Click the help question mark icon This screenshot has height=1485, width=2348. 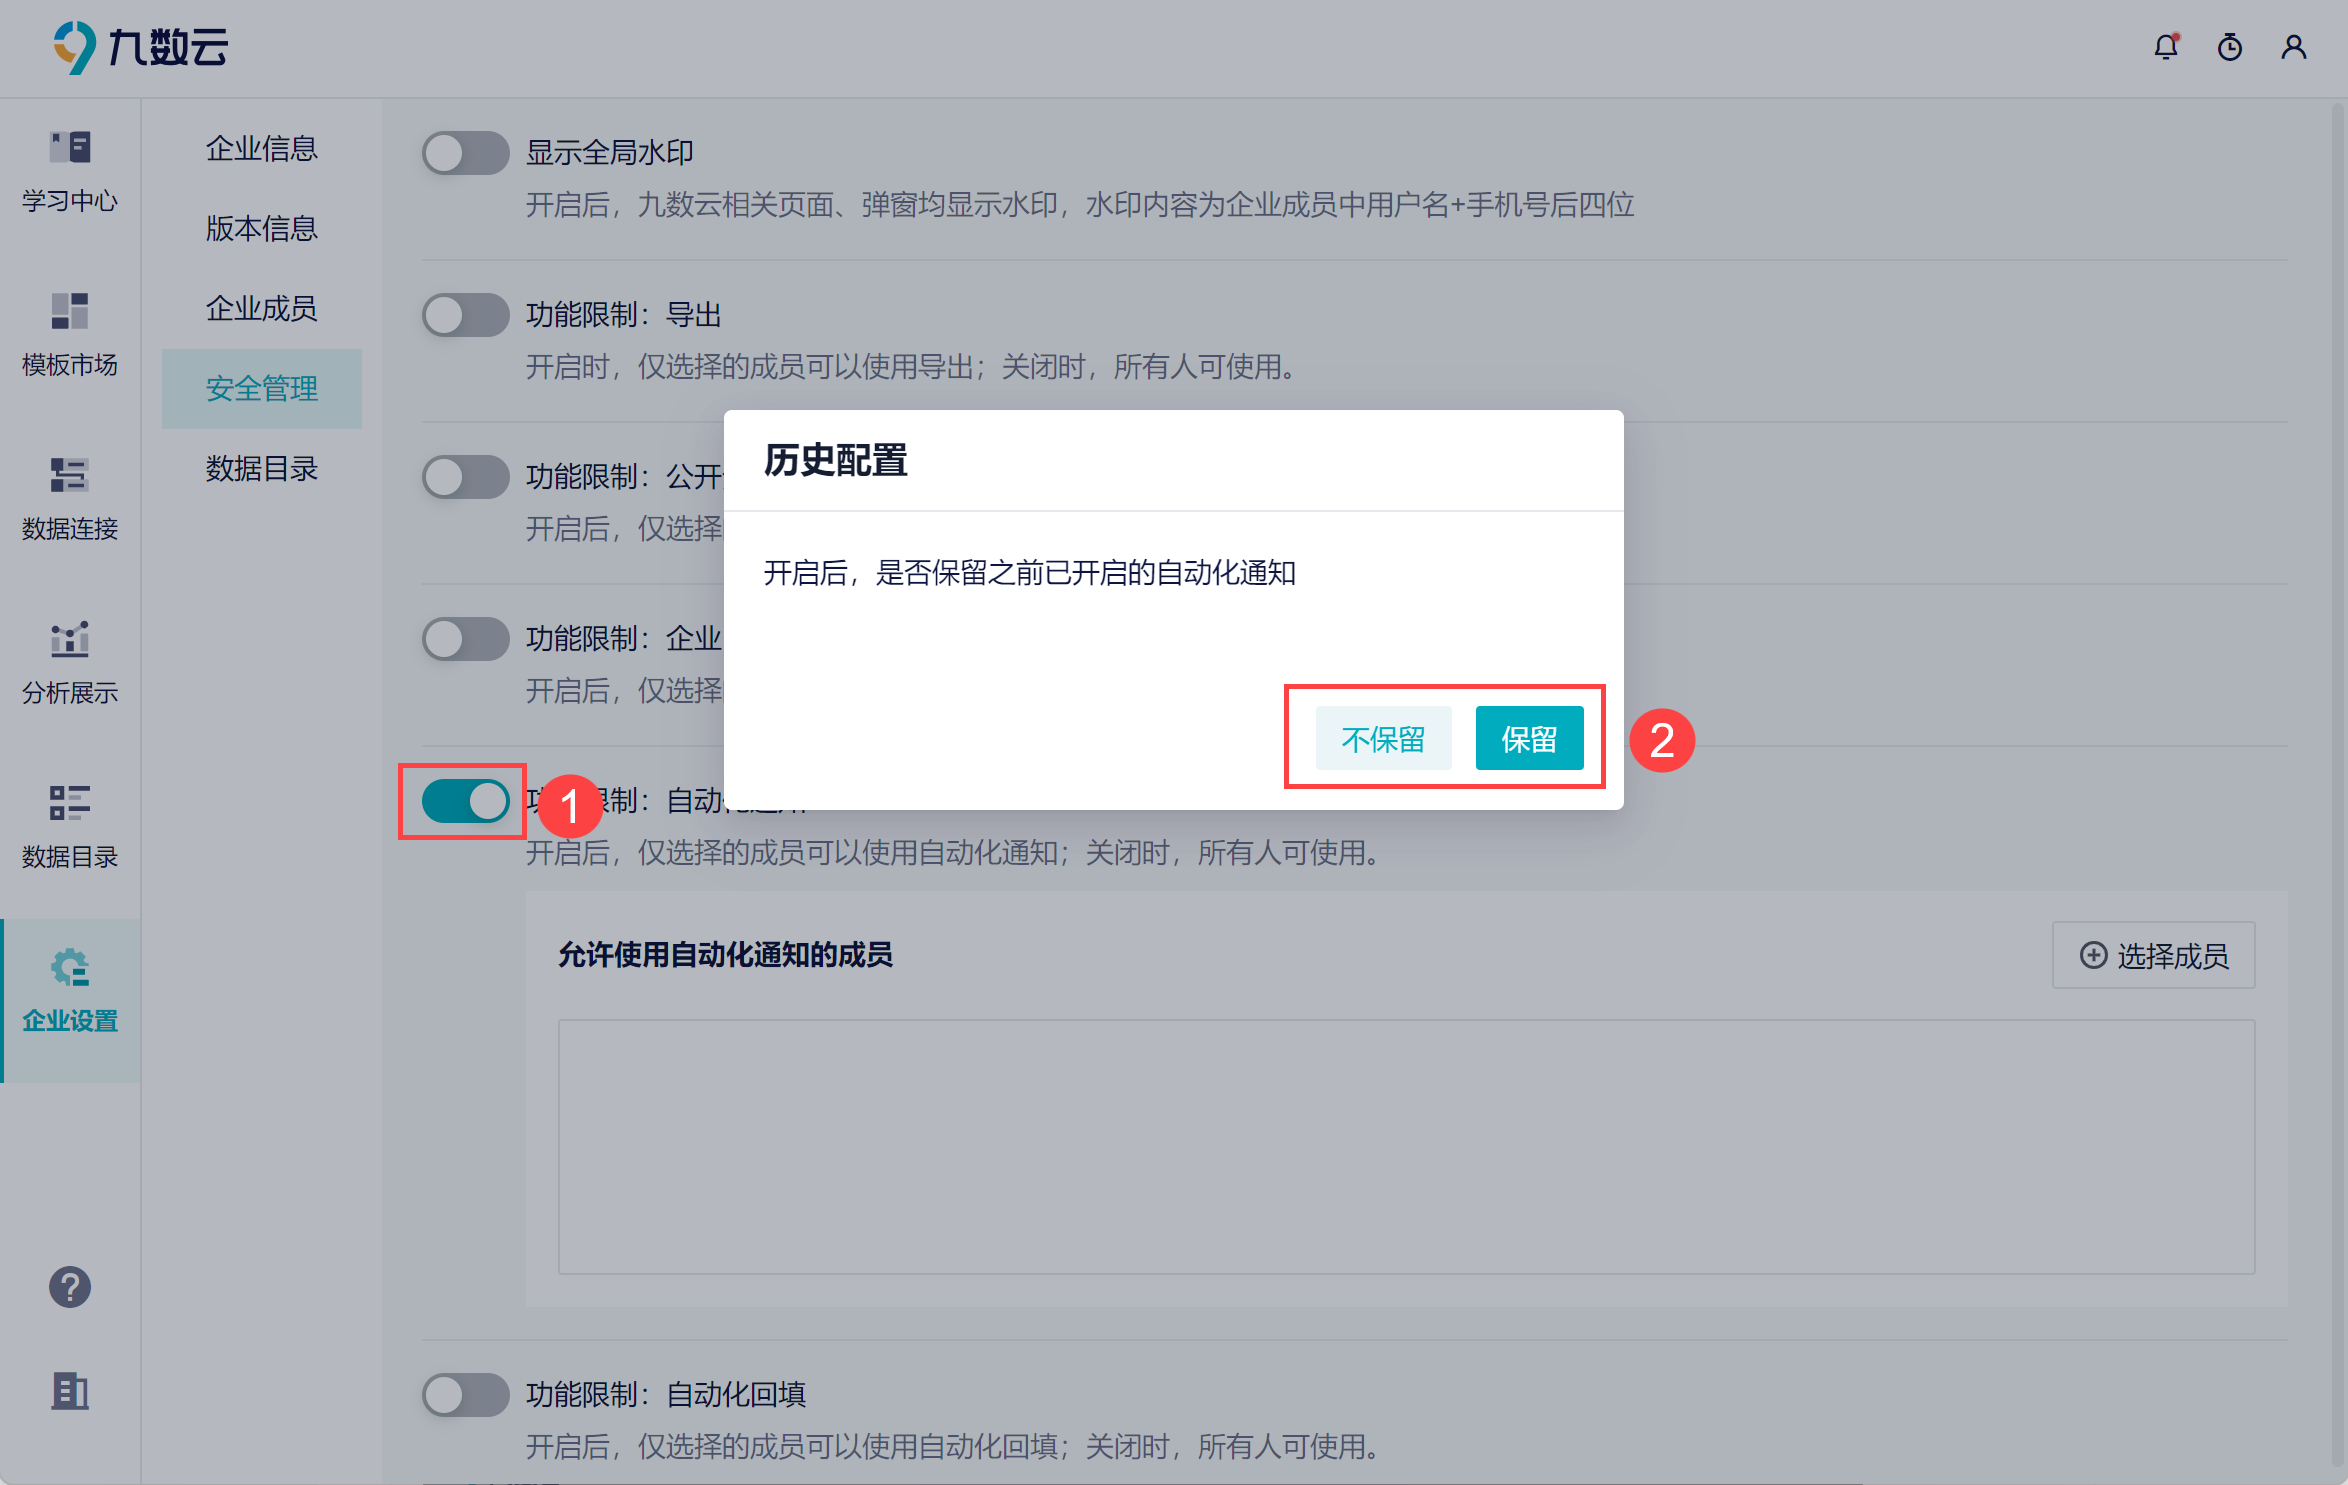point(70,1287)
